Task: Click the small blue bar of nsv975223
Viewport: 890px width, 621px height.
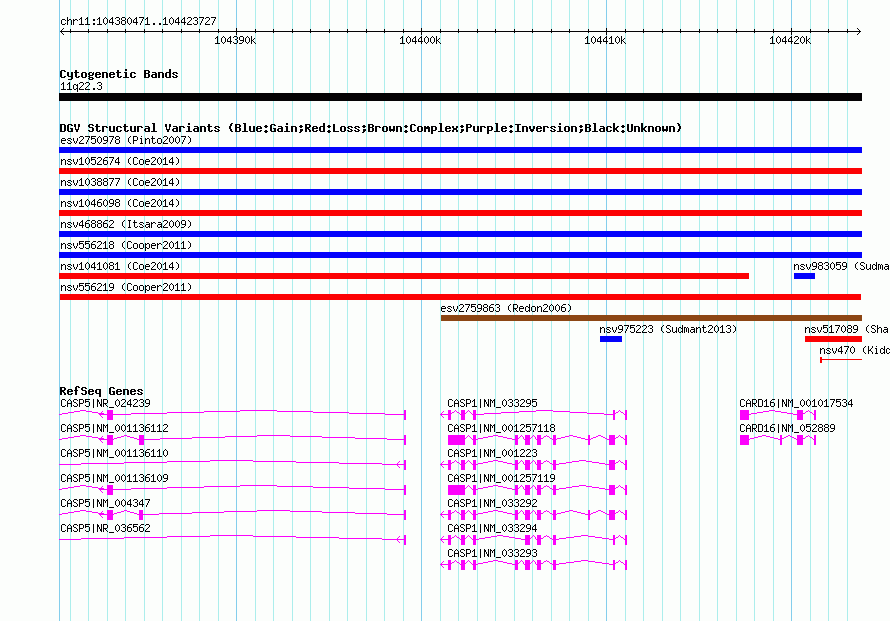Action: (x=611, y=339)
